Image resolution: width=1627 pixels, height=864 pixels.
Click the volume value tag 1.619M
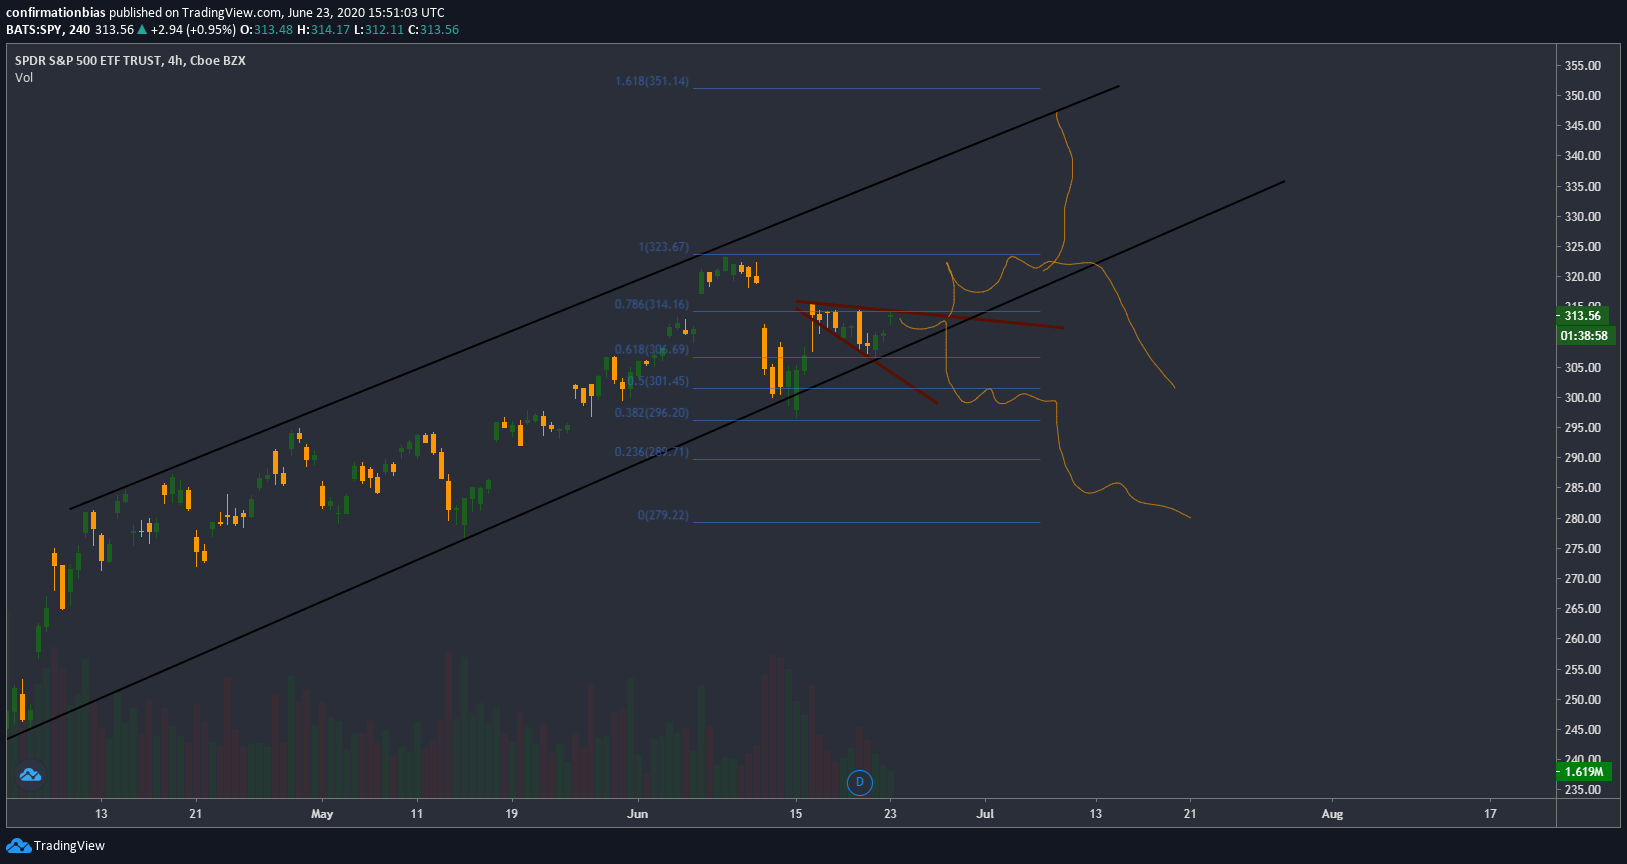[x=1584, y=772]
